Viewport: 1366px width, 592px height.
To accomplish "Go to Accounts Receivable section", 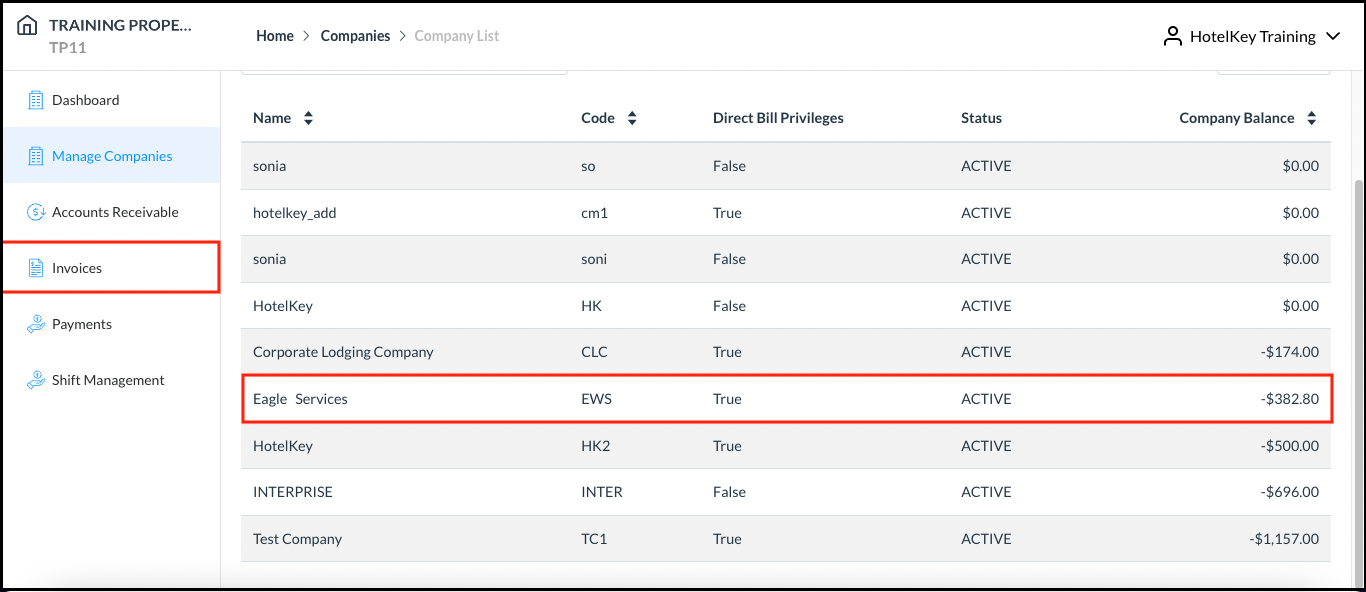I will (x=115, y=212).
